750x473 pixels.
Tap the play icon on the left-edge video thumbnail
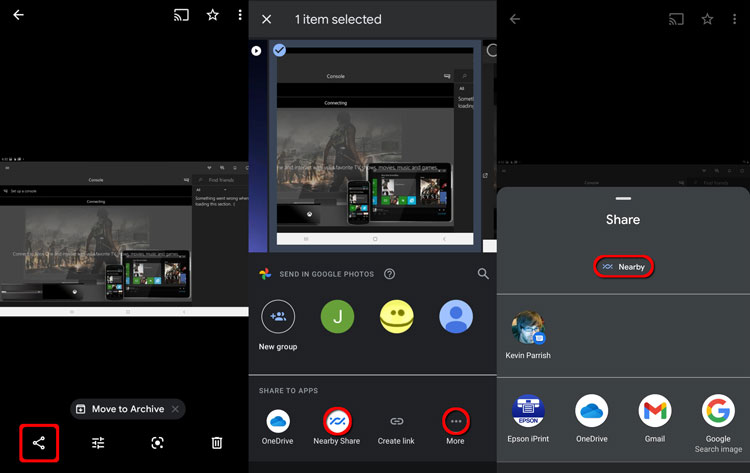[x=256, y=51]
